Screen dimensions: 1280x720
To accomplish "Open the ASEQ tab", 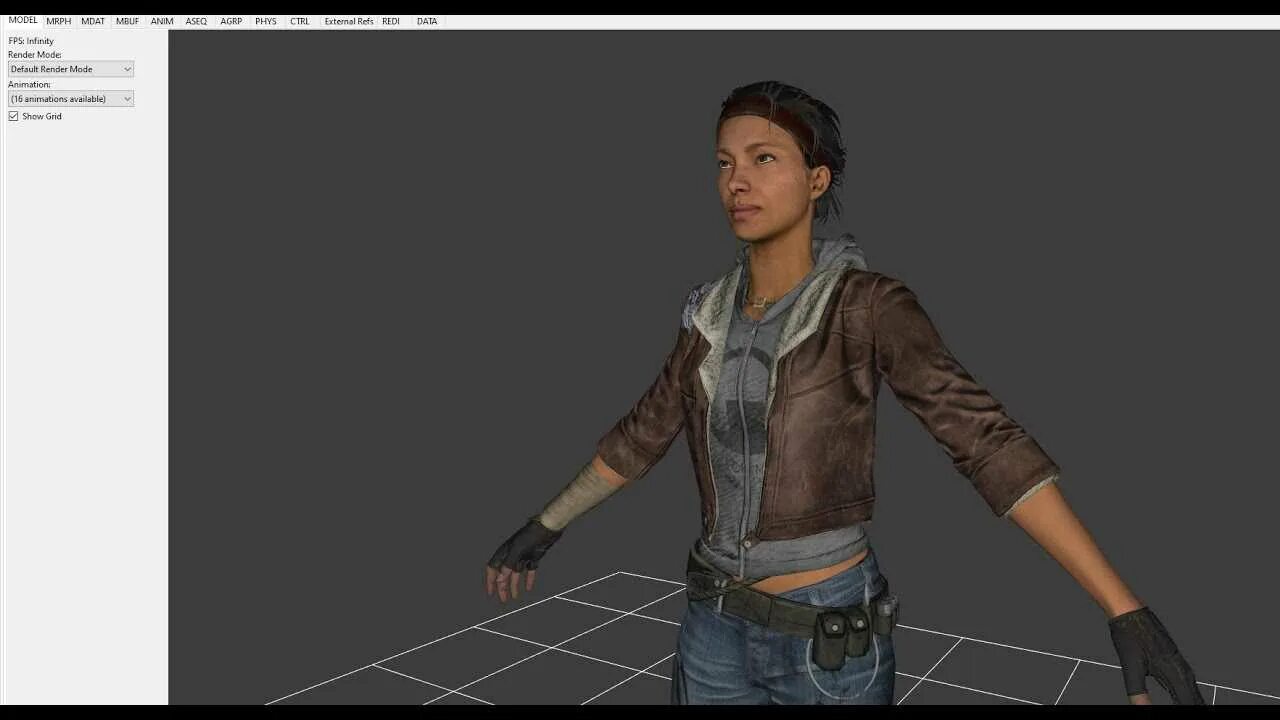I will click(x=196, y=21).
